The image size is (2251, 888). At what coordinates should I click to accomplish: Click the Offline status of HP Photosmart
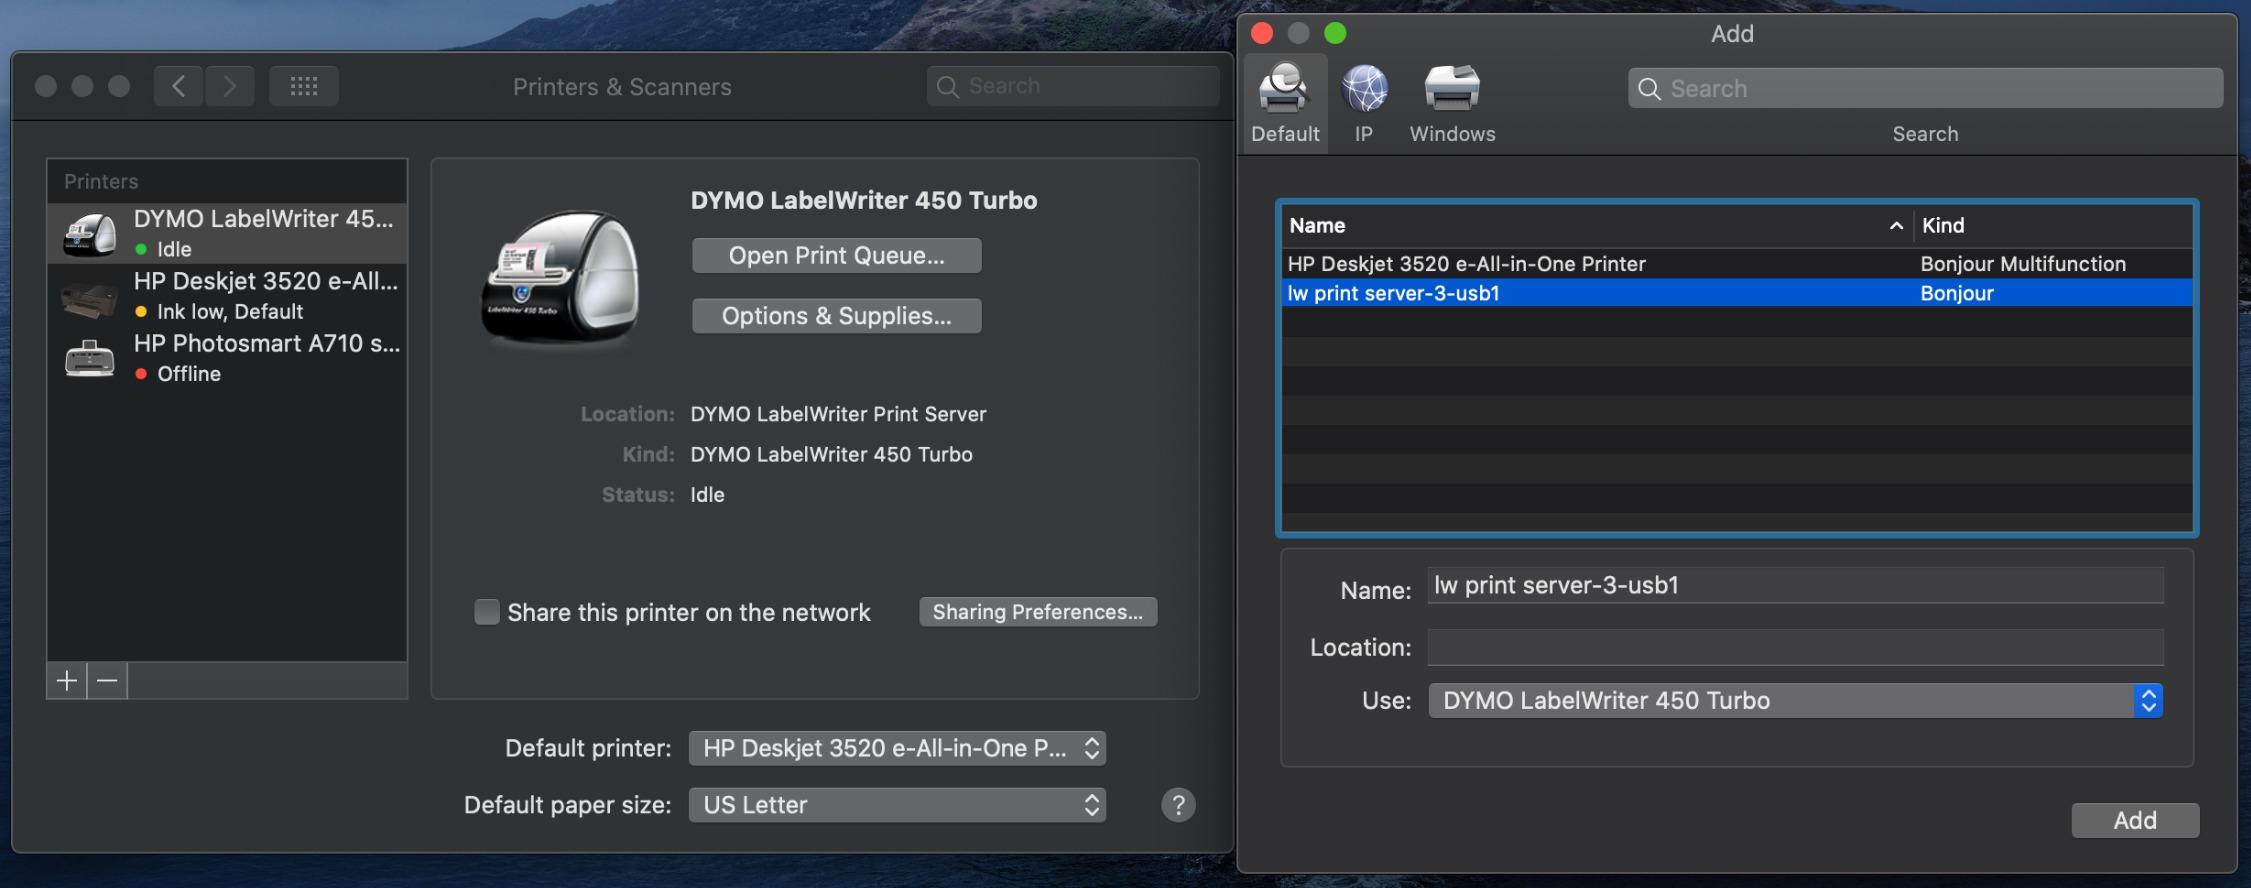click(189, 374)
